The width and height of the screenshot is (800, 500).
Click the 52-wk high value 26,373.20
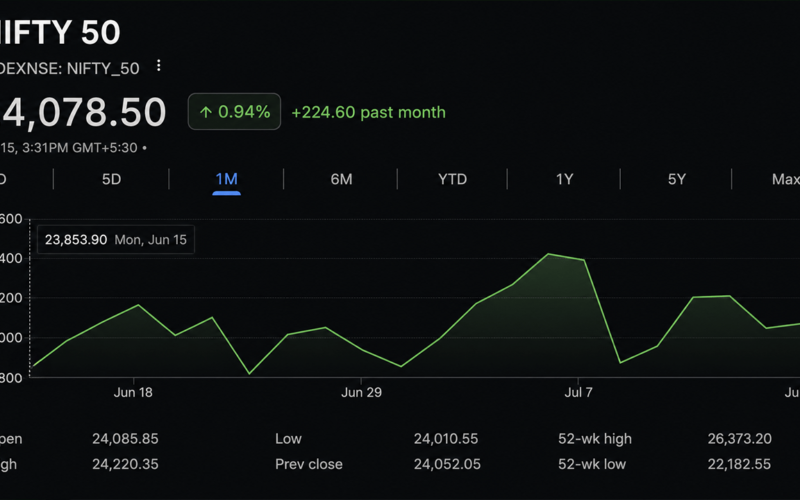(739, 439)
